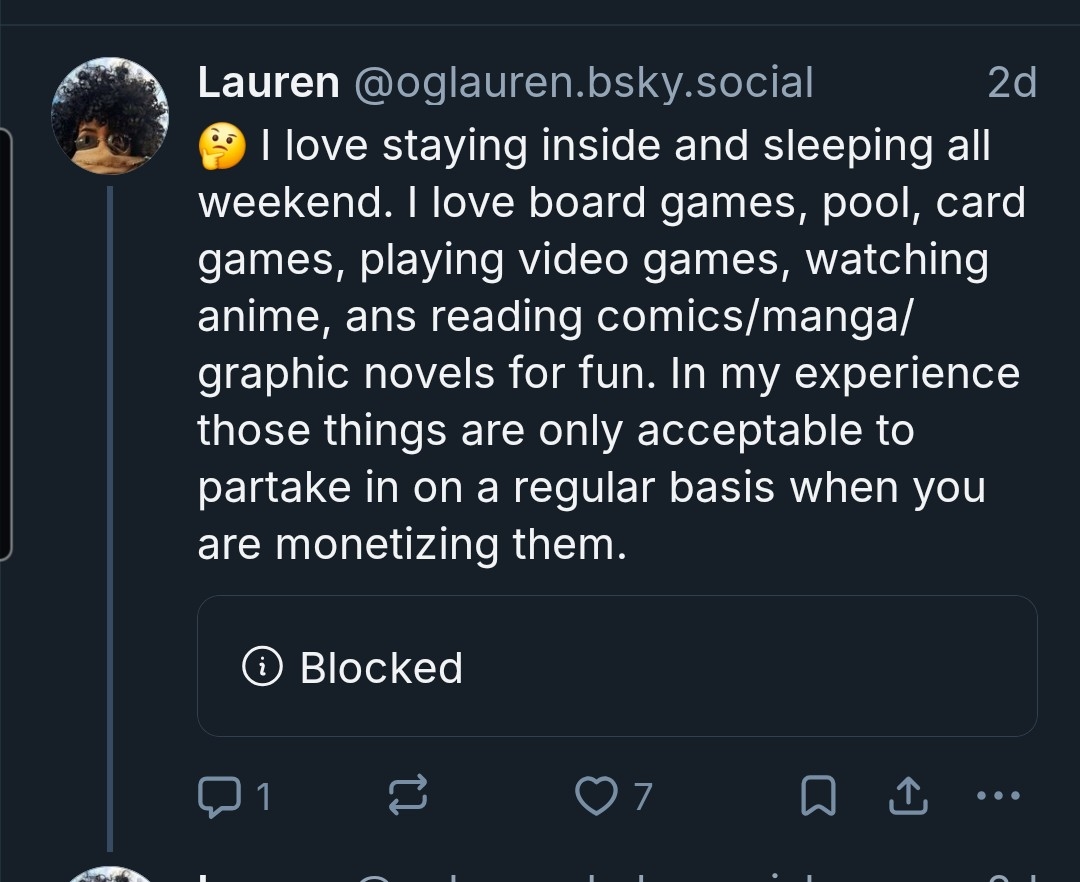This screenshot has width=1080, height=882.
Task: Click the thinking face emoji in the post
Action: [221, 147]
